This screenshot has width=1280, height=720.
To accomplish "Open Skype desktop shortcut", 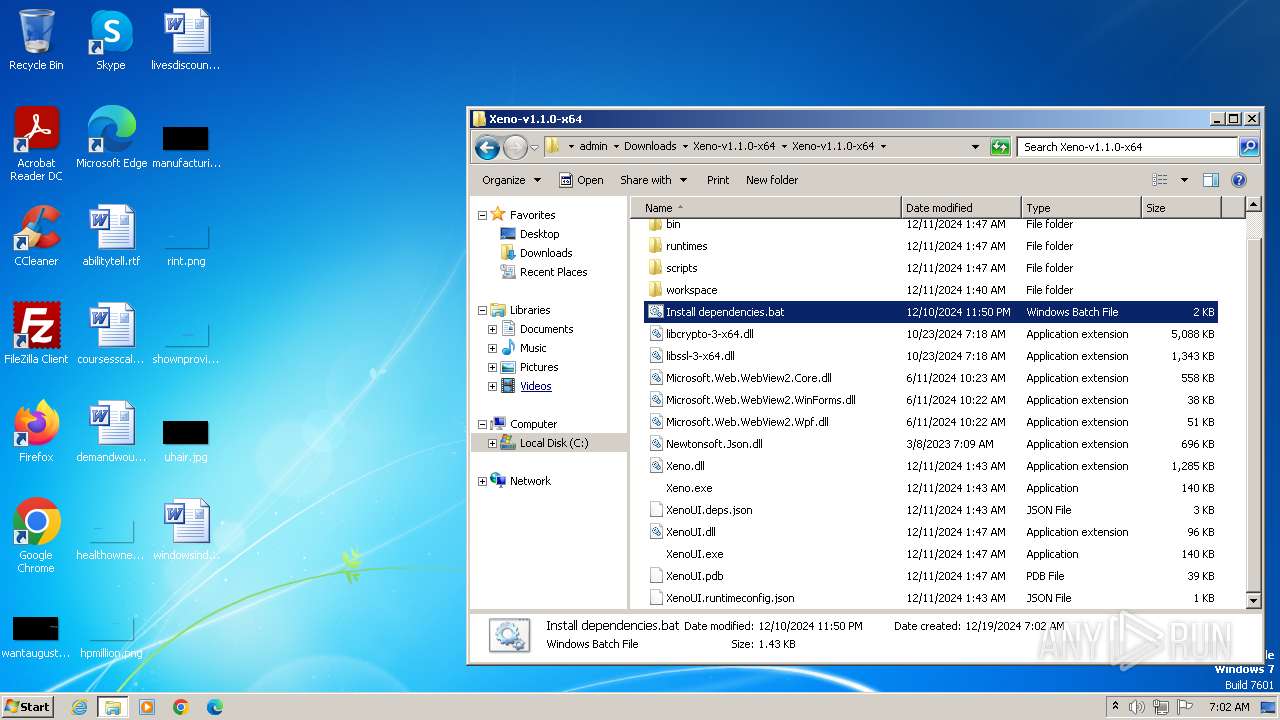I will coord(110,40).
